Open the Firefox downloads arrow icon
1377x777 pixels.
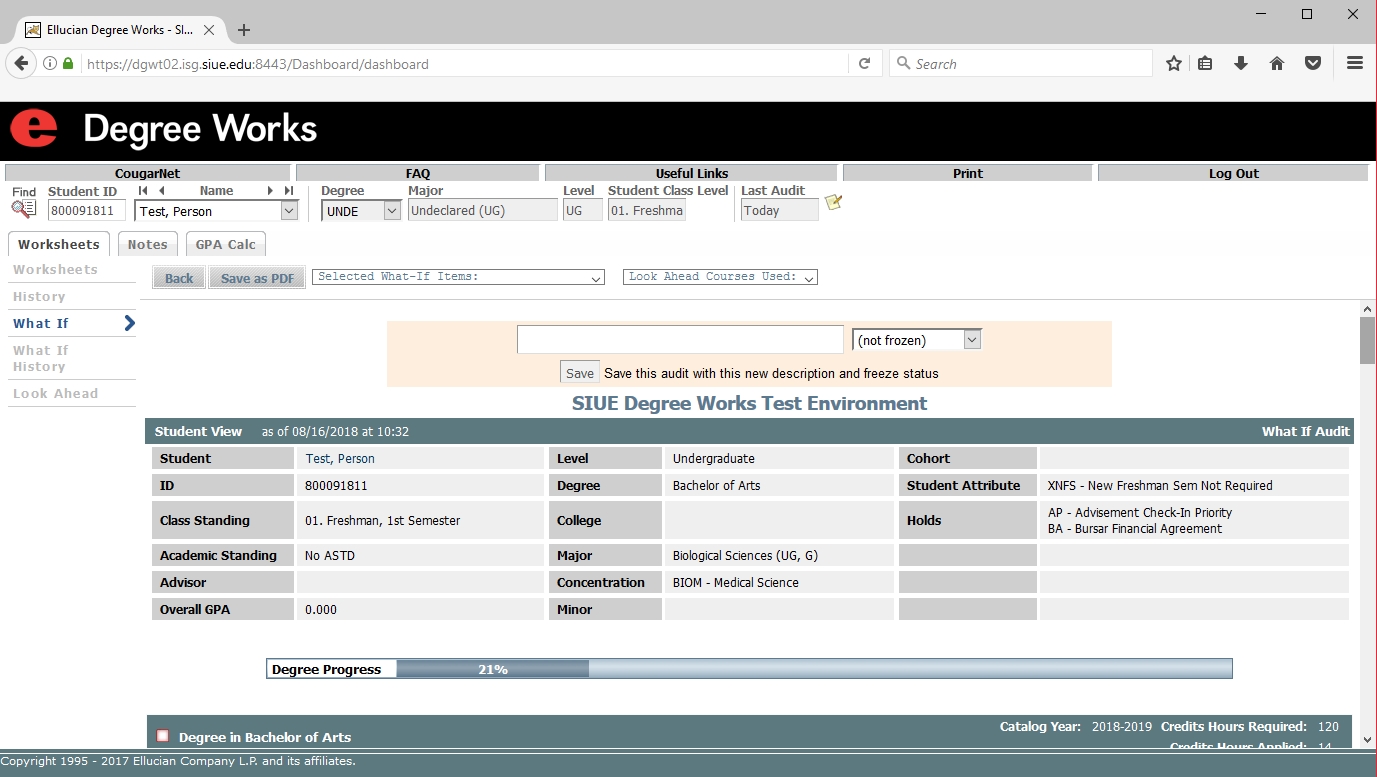click(x=1241, y=63)
